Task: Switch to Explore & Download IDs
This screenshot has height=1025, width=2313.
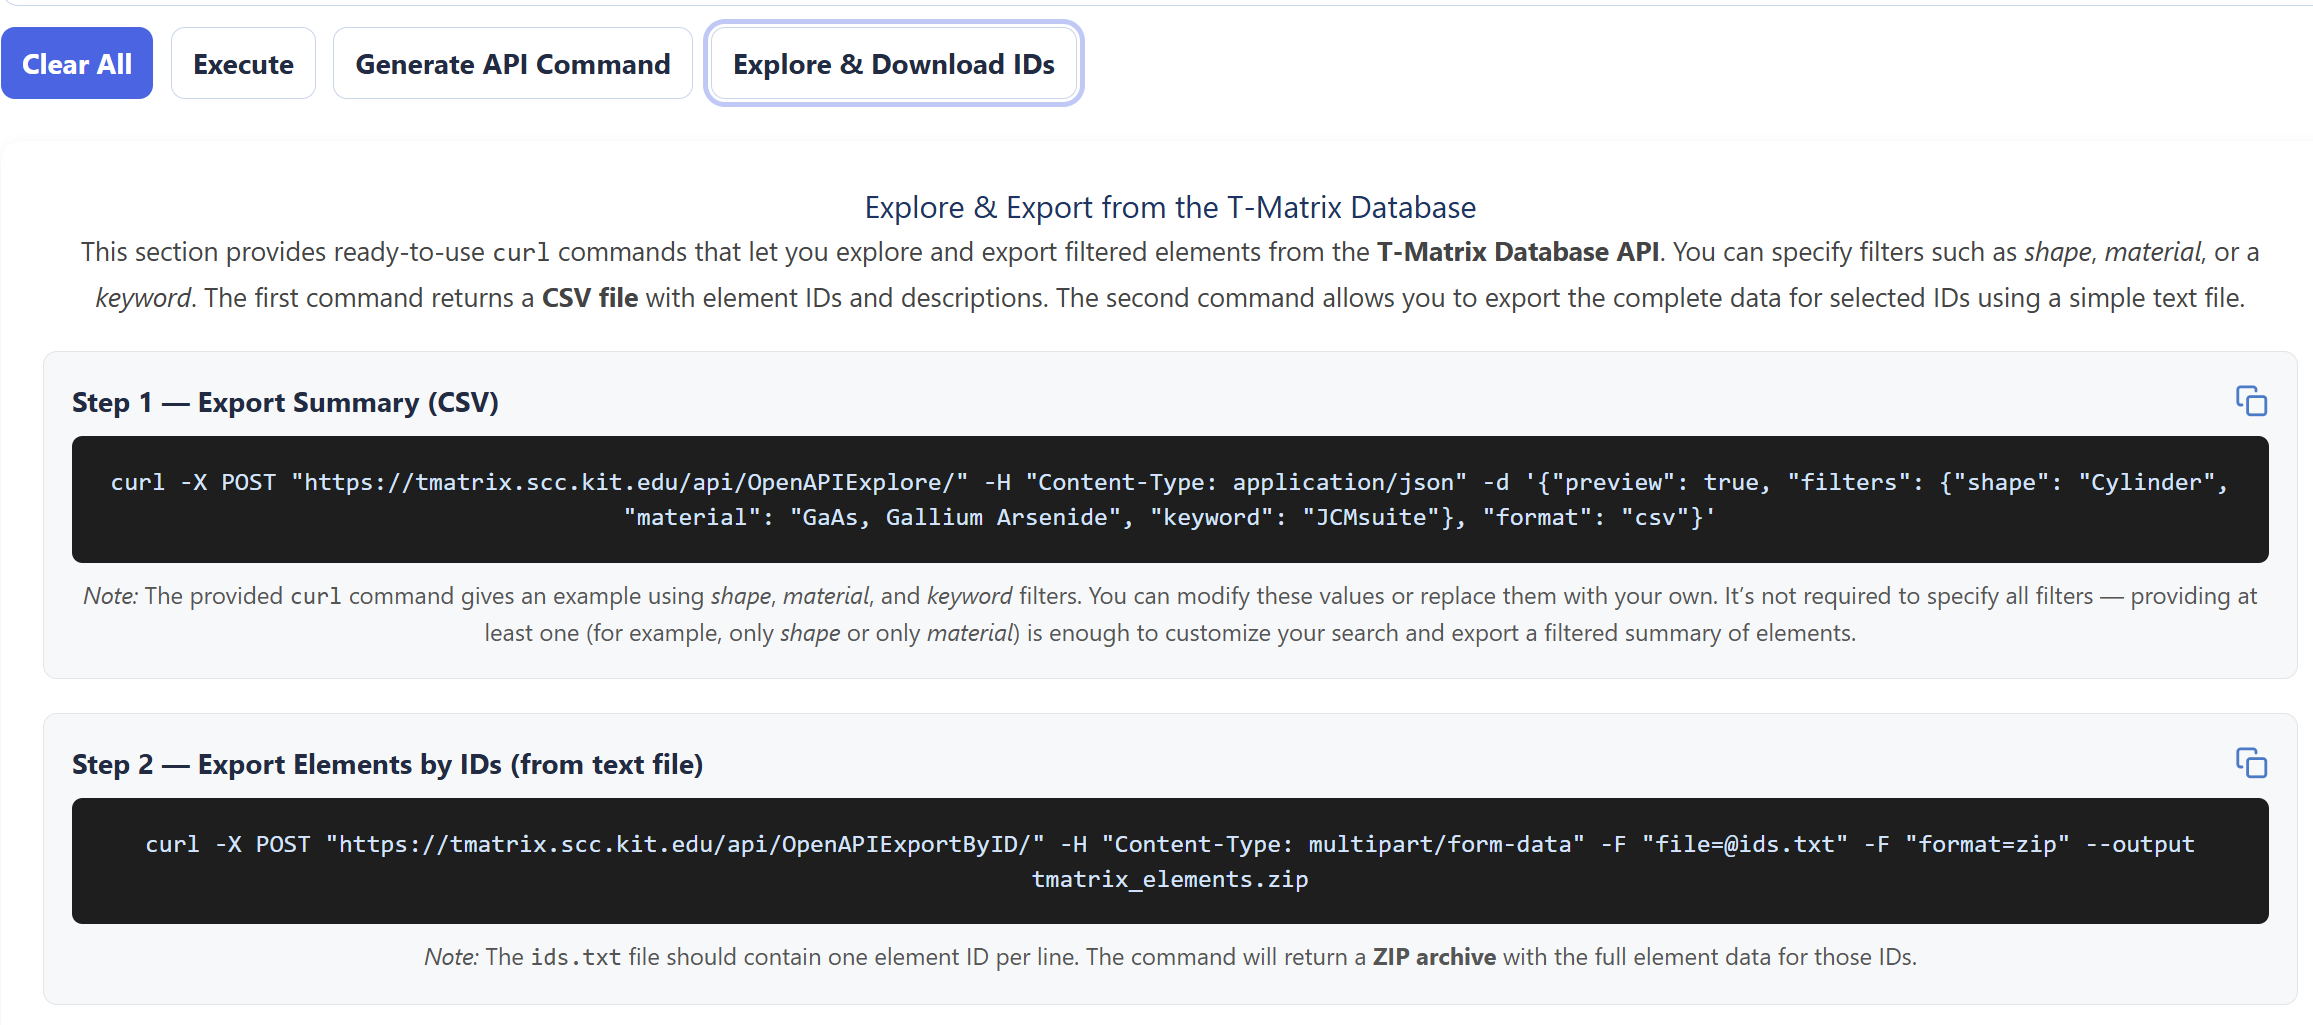Action: [893, 64]
